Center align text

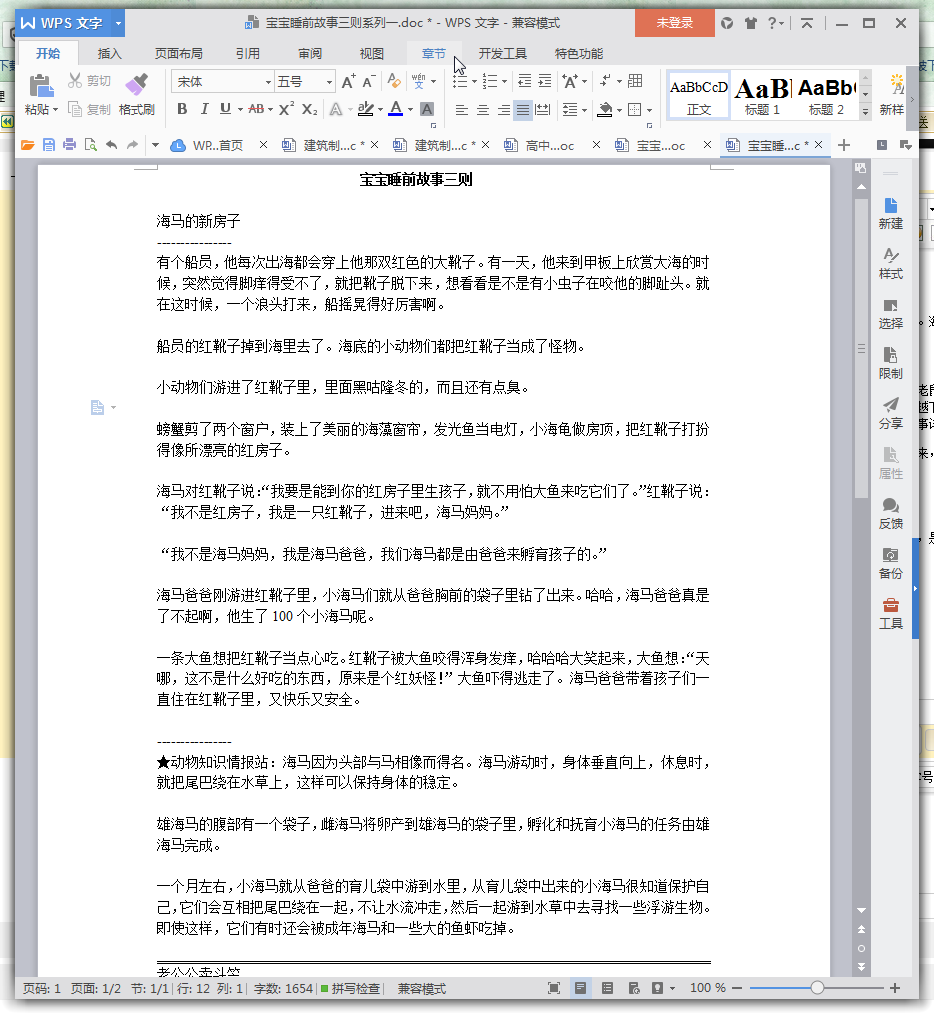(x=483, y=110)
